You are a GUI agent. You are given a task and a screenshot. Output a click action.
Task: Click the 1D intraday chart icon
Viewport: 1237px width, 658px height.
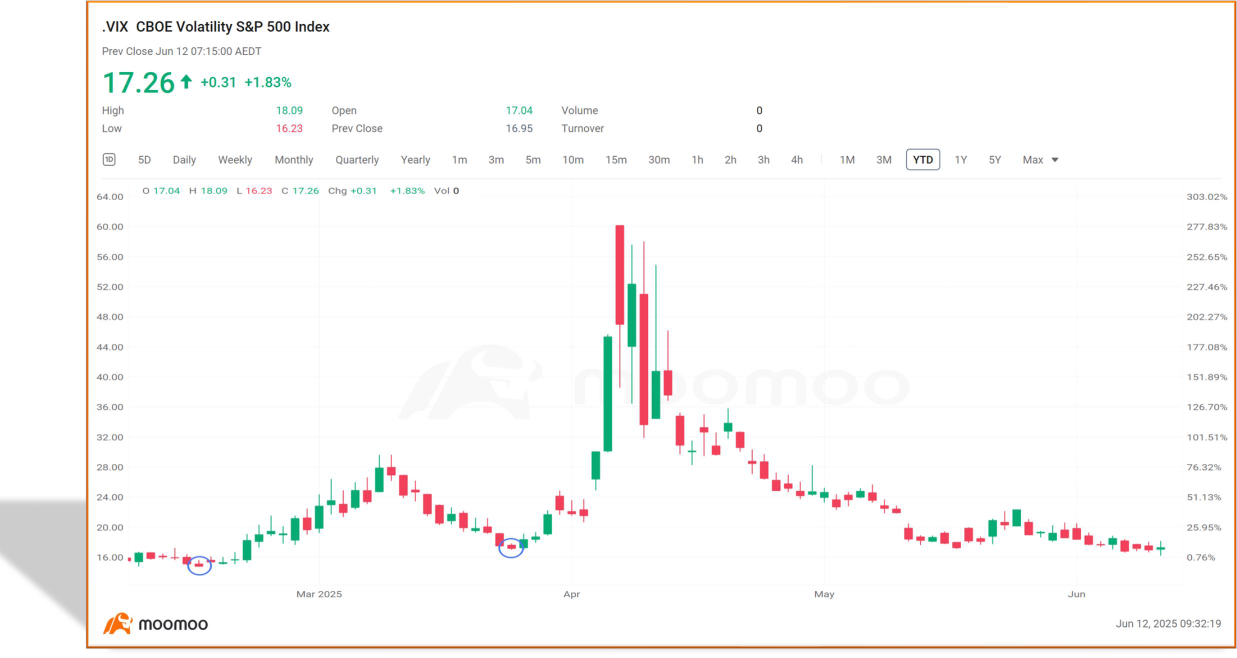(x=109, y=160)
